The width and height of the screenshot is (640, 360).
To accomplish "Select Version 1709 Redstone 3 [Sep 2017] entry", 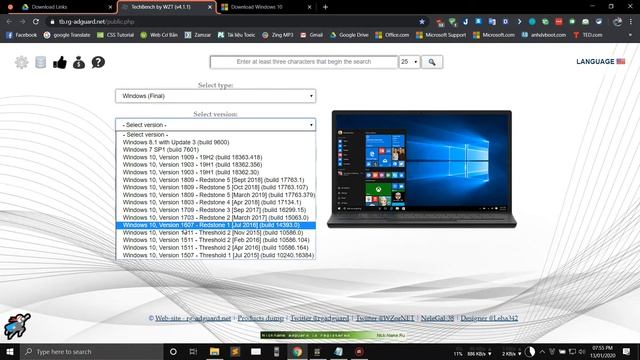I will tap(216, 210).
